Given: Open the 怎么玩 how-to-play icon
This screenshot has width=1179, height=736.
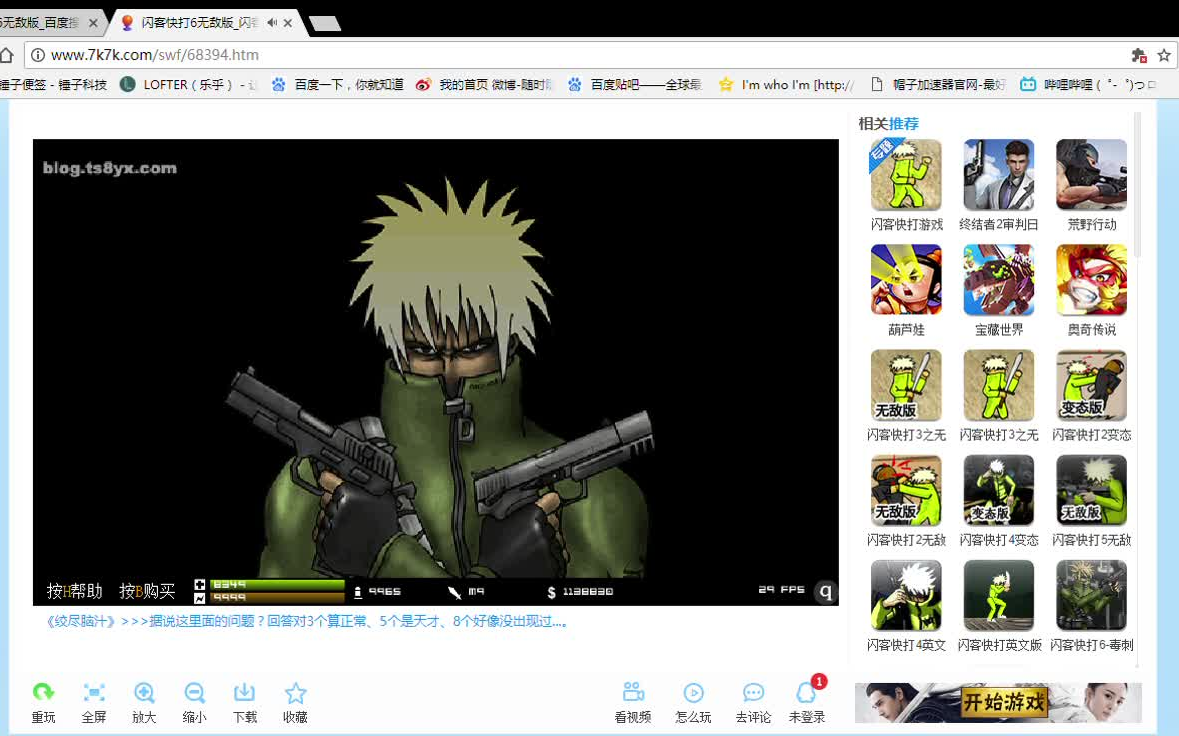Looking at the screenshot, I should tap(693, 692).
